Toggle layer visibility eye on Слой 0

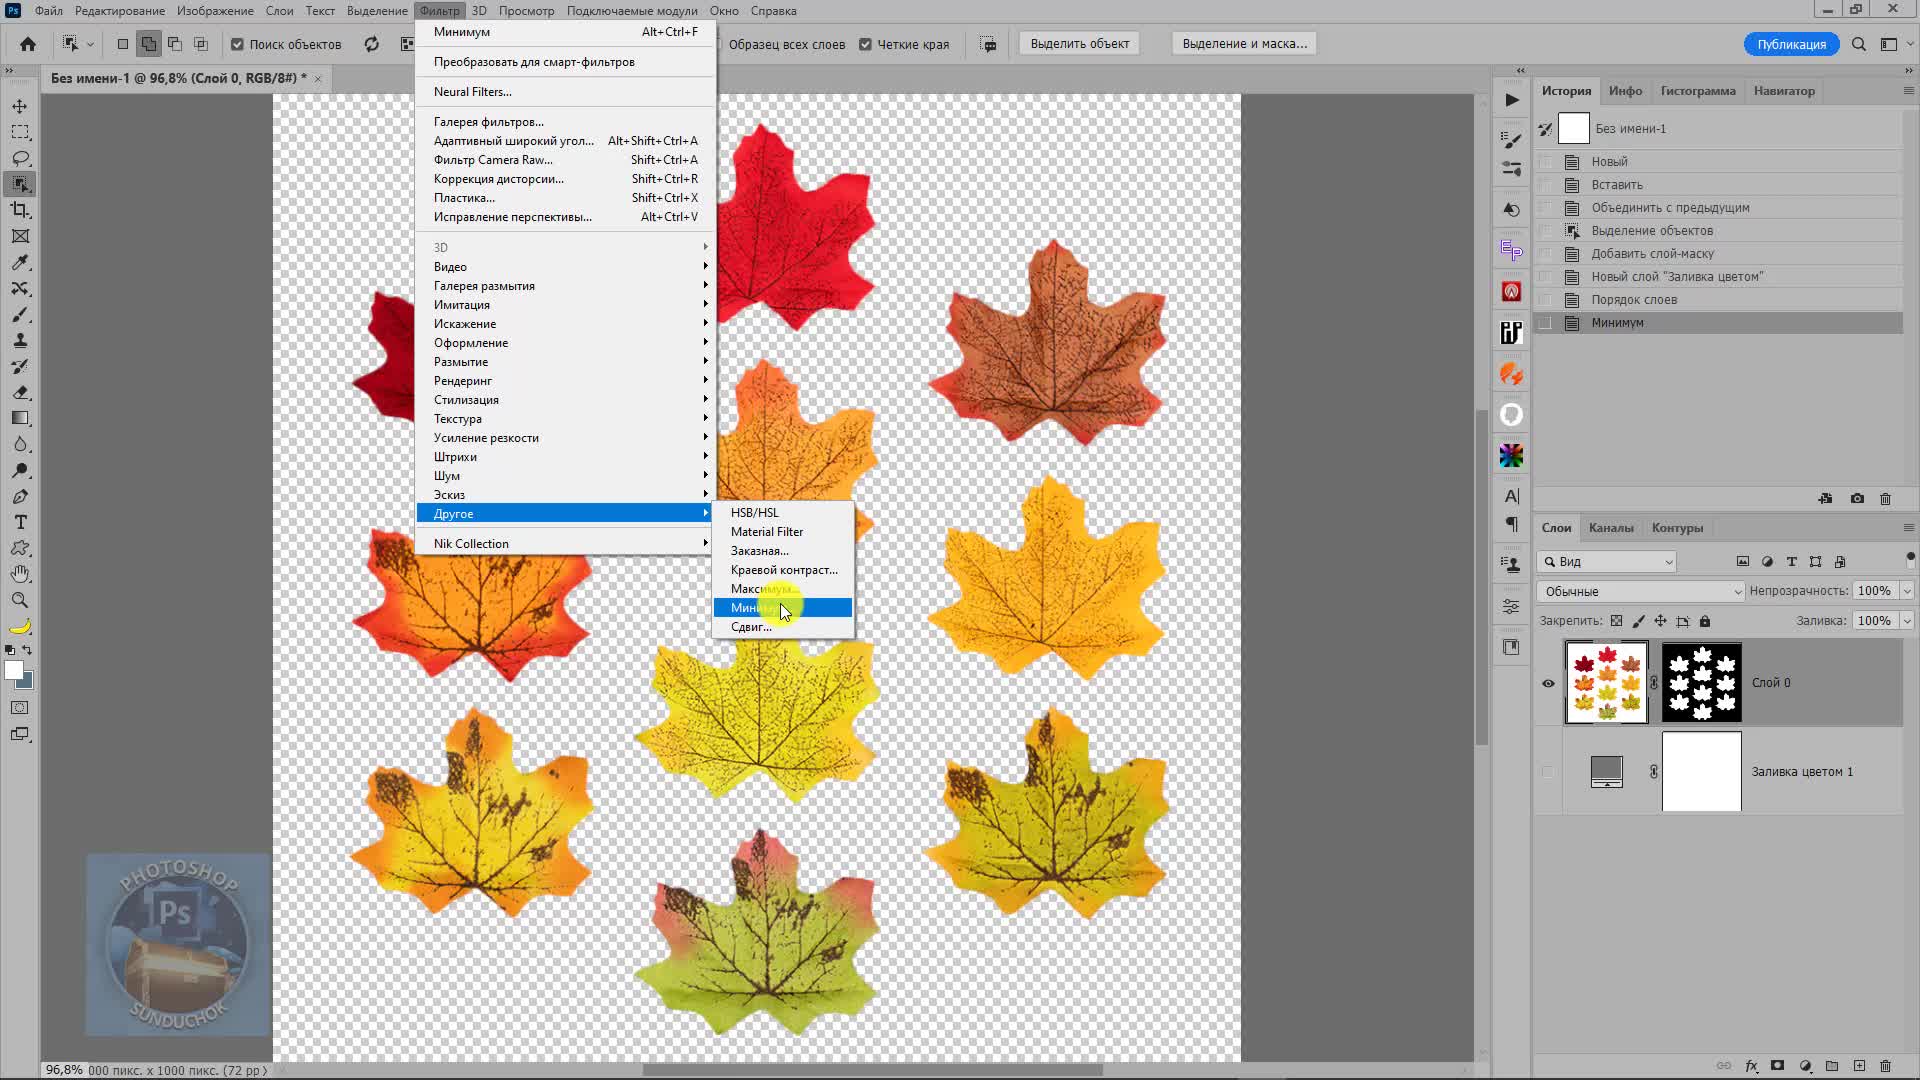pyautogui.click(x=1549, y=682)
